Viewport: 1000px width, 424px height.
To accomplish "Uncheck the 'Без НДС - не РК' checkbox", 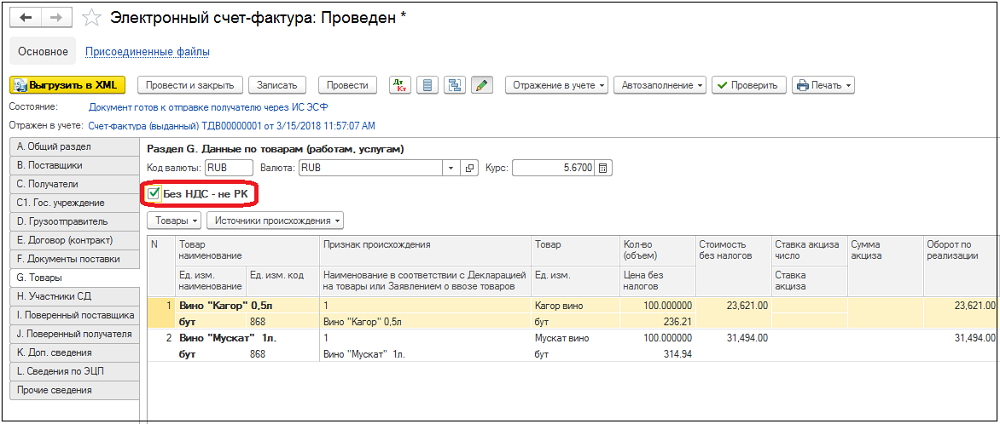I will click(154, 193).
